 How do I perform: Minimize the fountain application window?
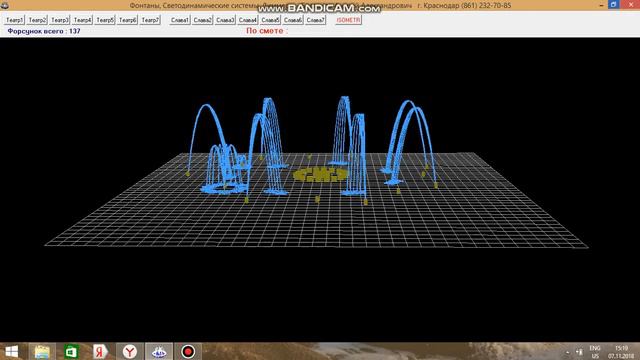click(601, 5)
